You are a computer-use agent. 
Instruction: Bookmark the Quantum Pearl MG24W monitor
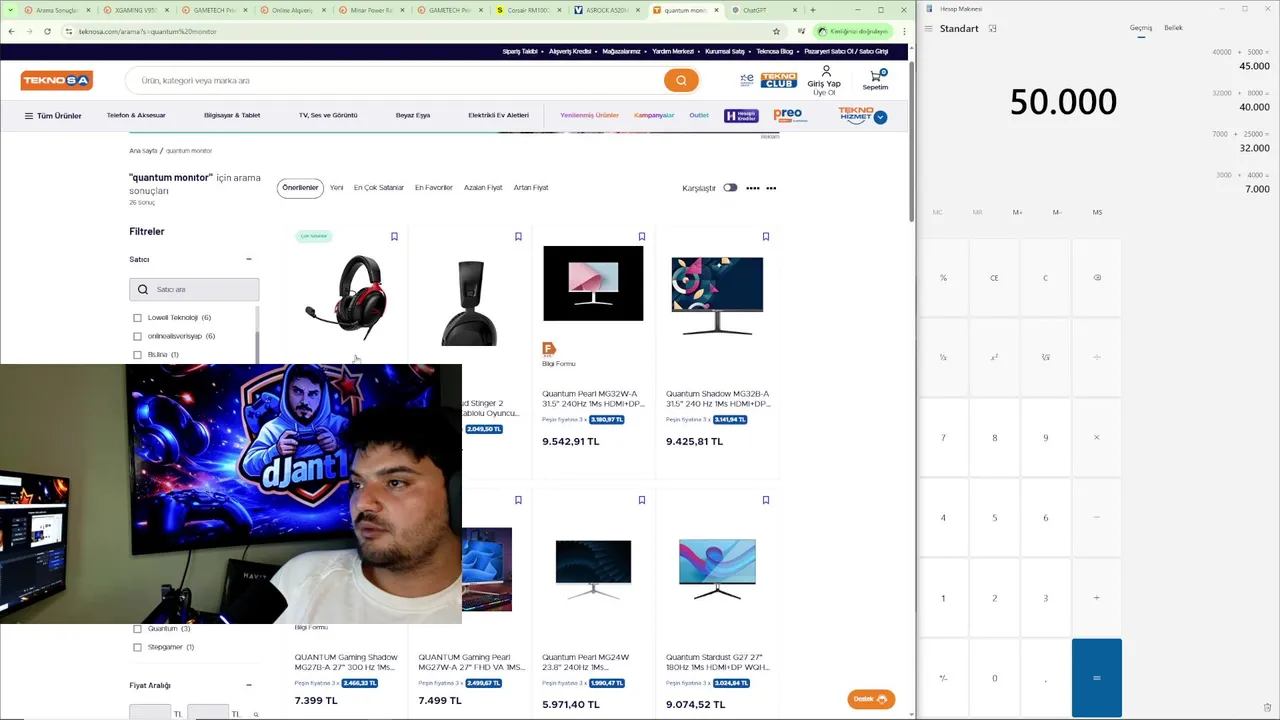click(x=642, y=500)
